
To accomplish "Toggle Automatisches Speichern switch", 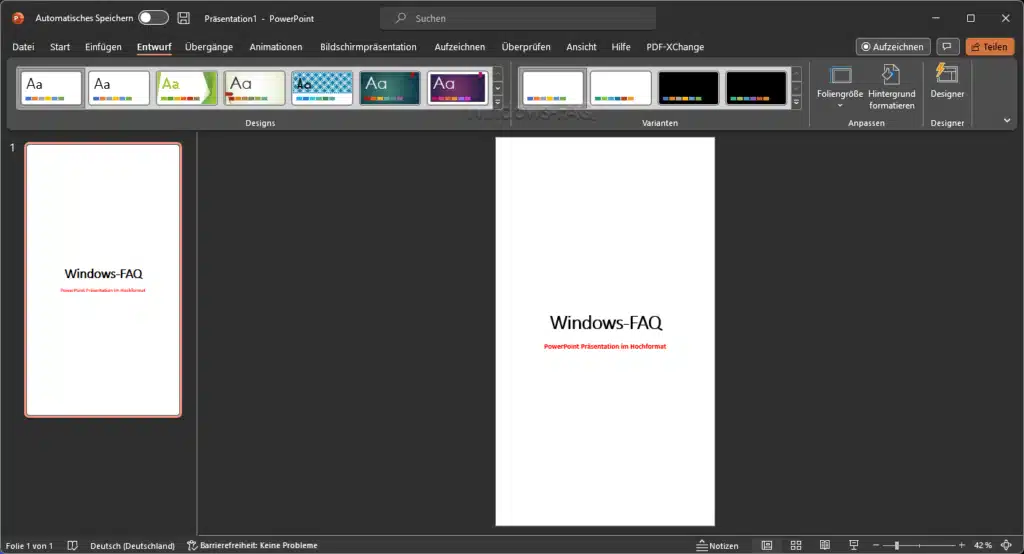I will pos(153,18).
